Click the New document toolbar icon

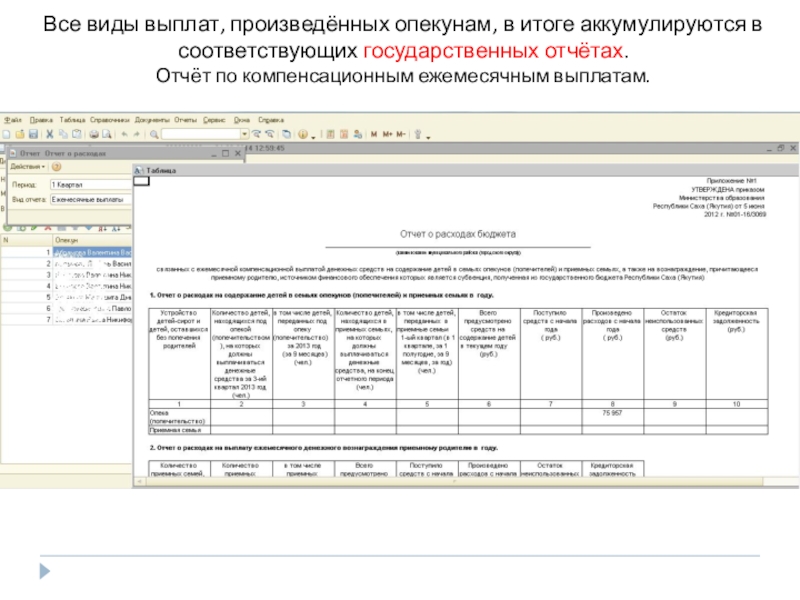(6, 134)
